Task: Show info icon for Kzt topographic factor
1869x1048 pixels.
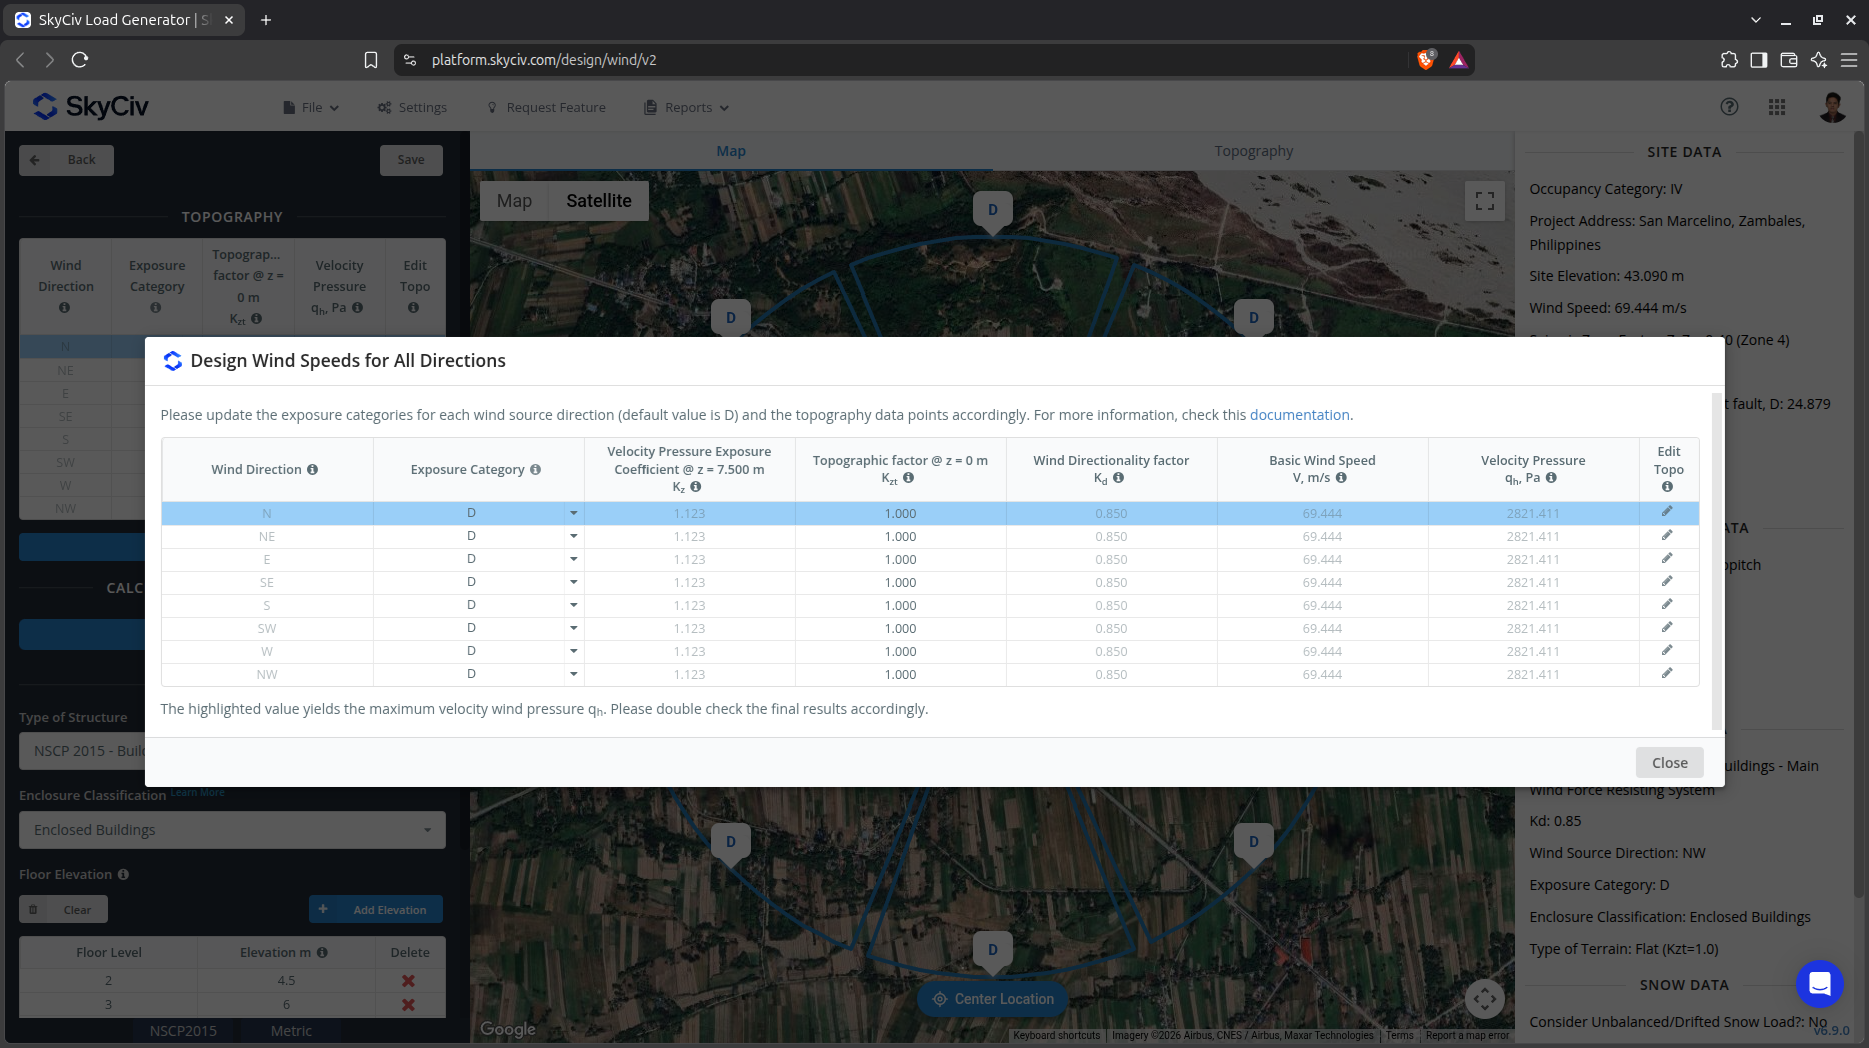Action: point(908,478)
